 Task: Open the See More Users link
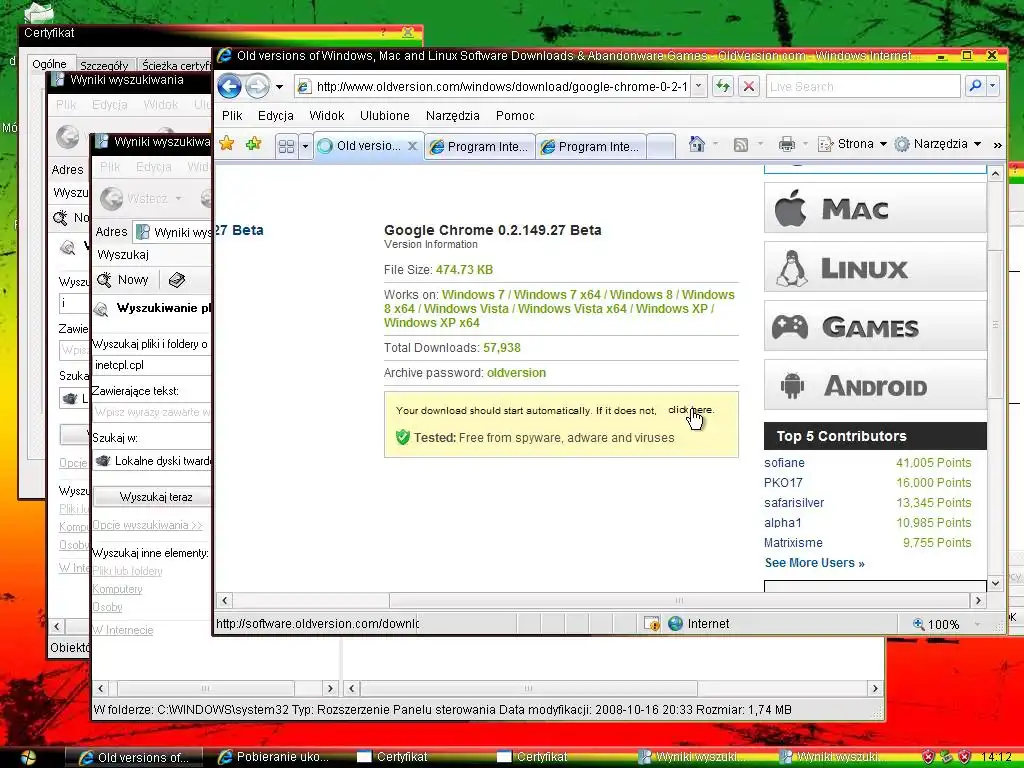point(814,563)
